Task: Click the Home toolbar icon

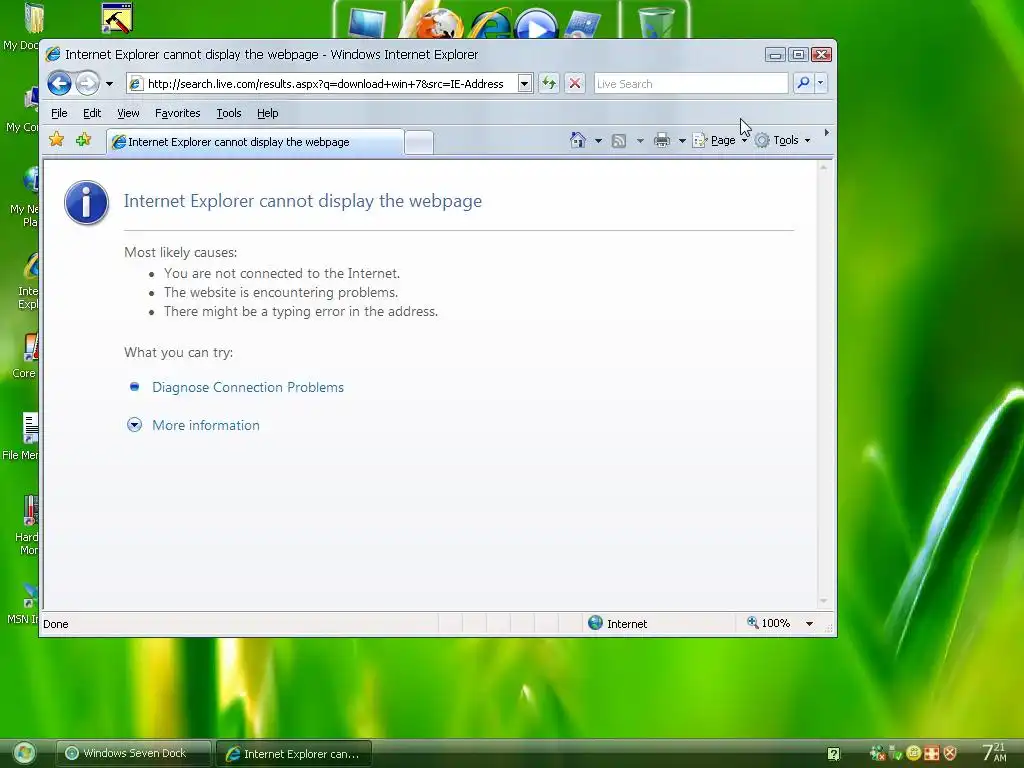Action: pos(578,140)
